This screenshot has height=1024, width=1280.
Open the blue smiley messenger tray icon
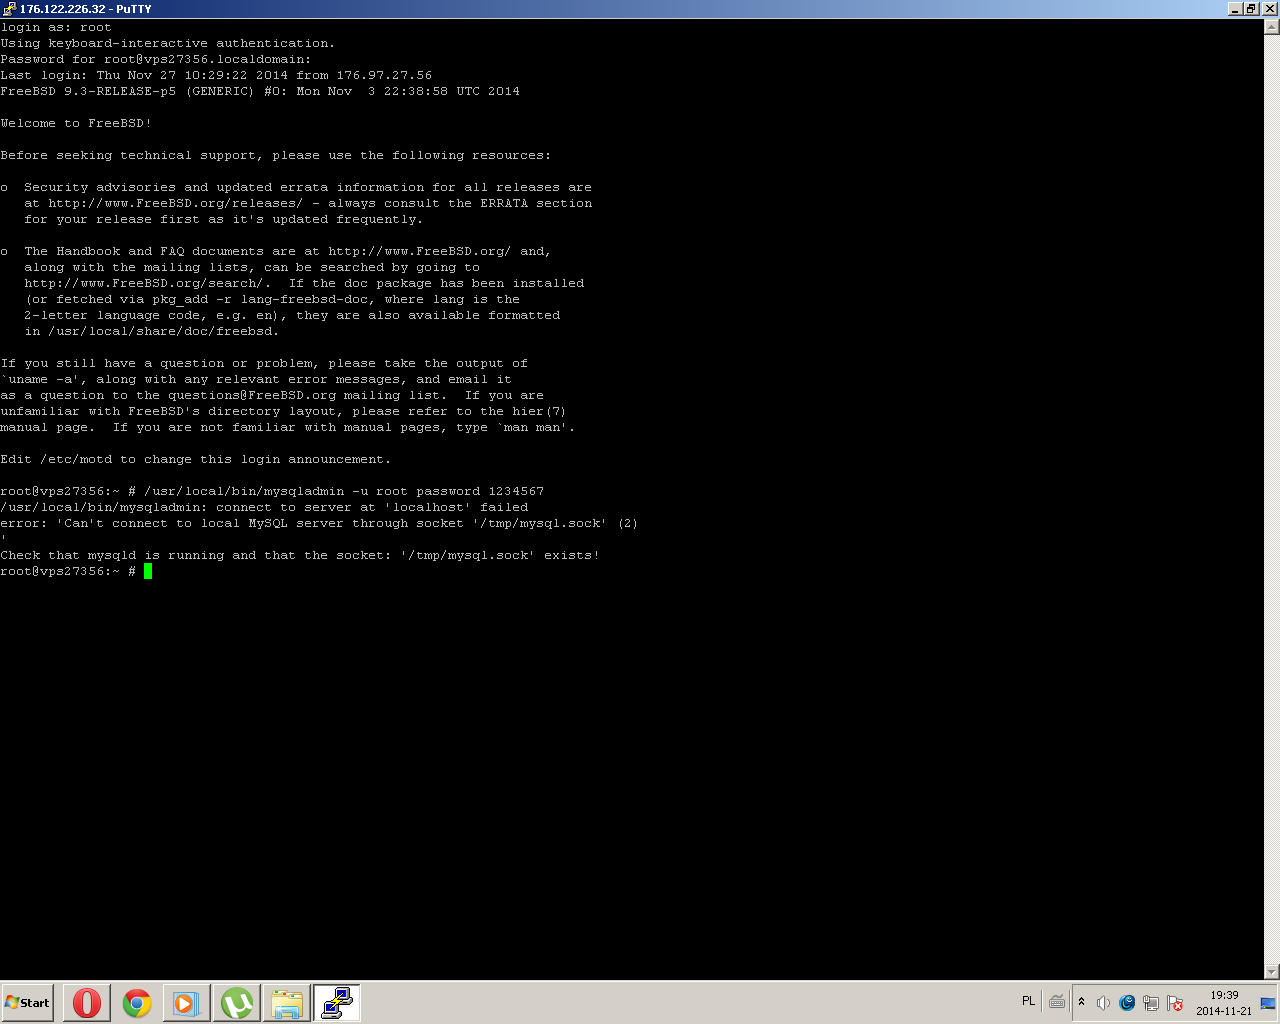[1127, 1003]
